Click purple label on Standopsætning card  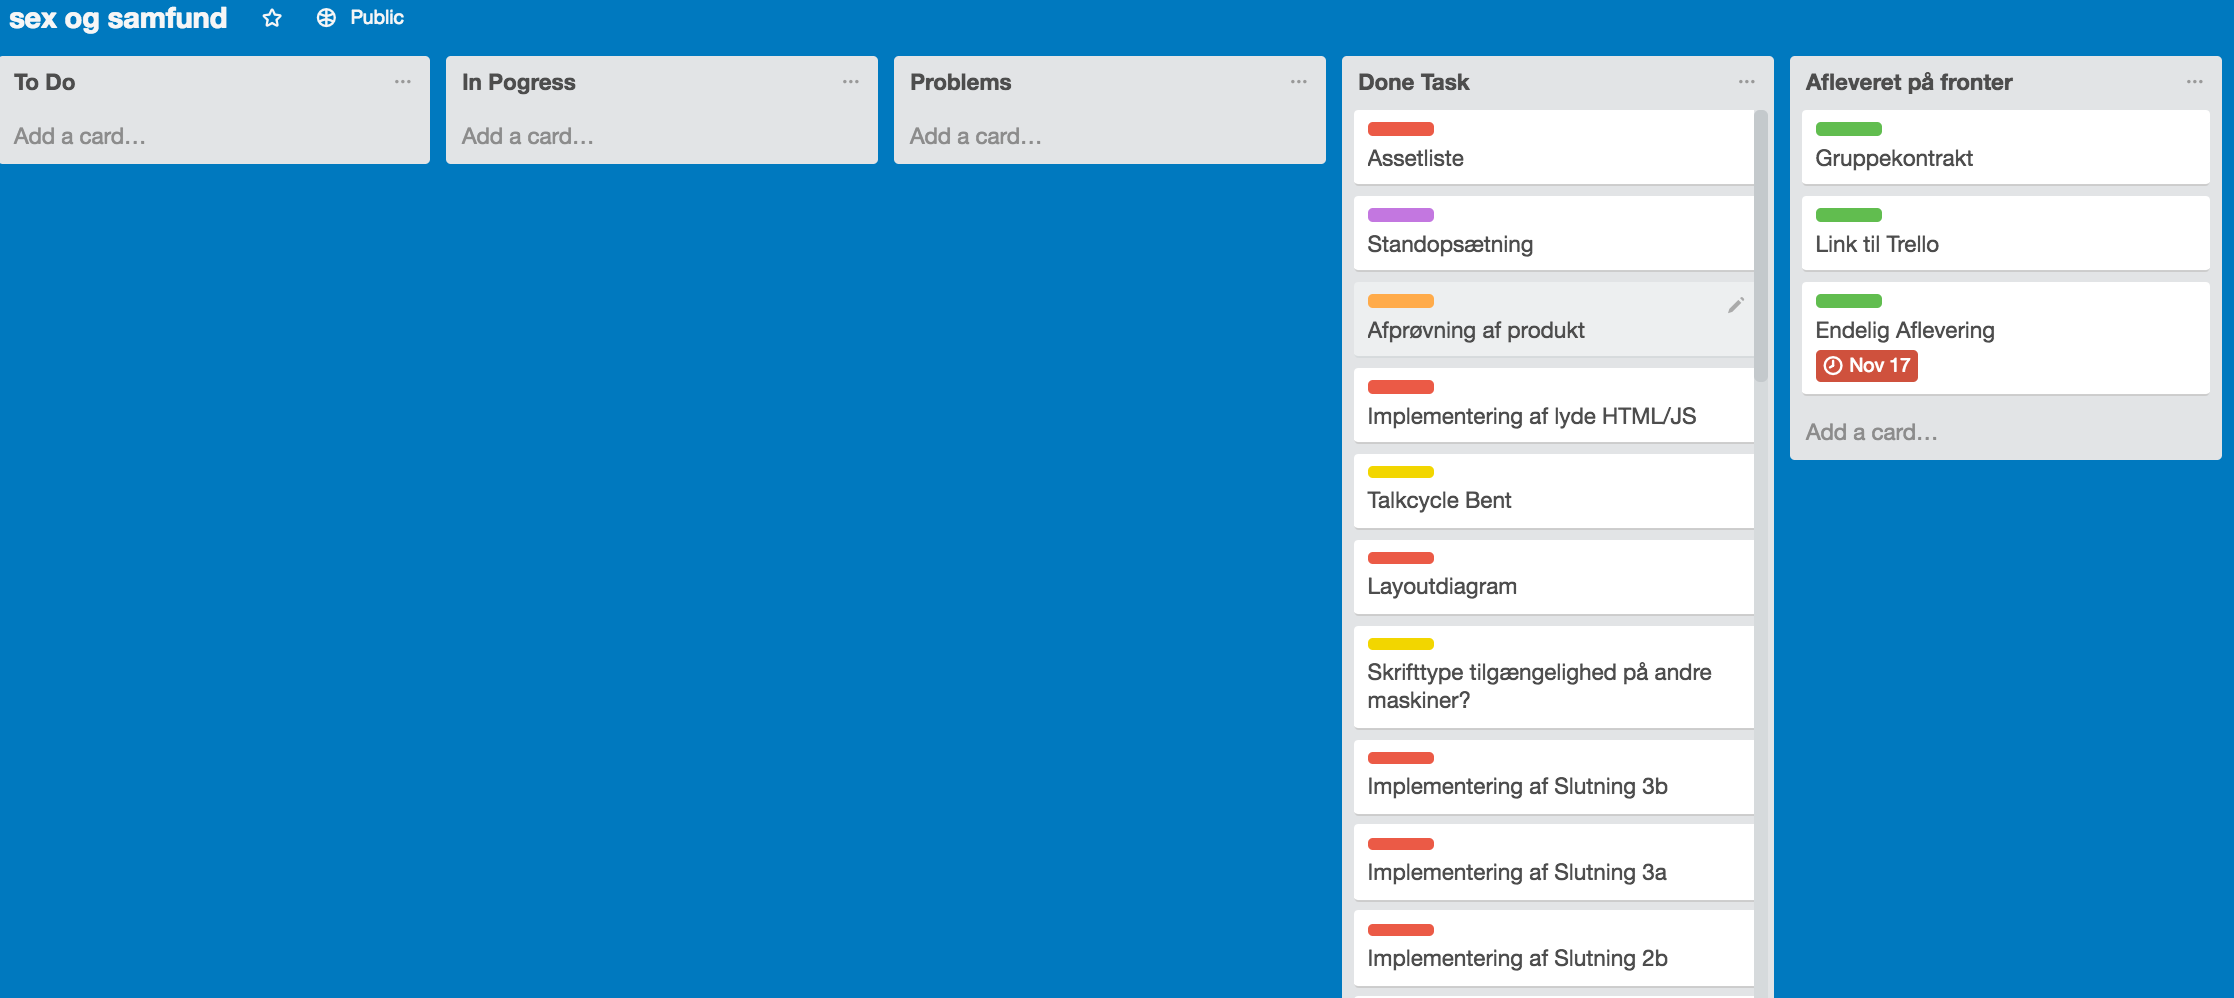coord(1401,215)
